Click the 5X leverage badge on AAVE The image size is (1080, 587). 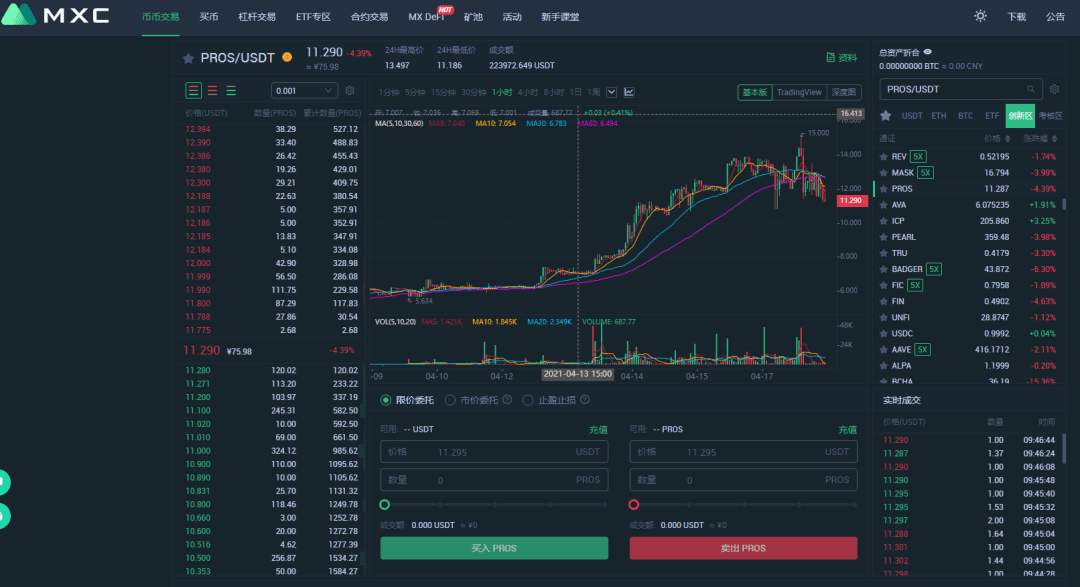922,349
